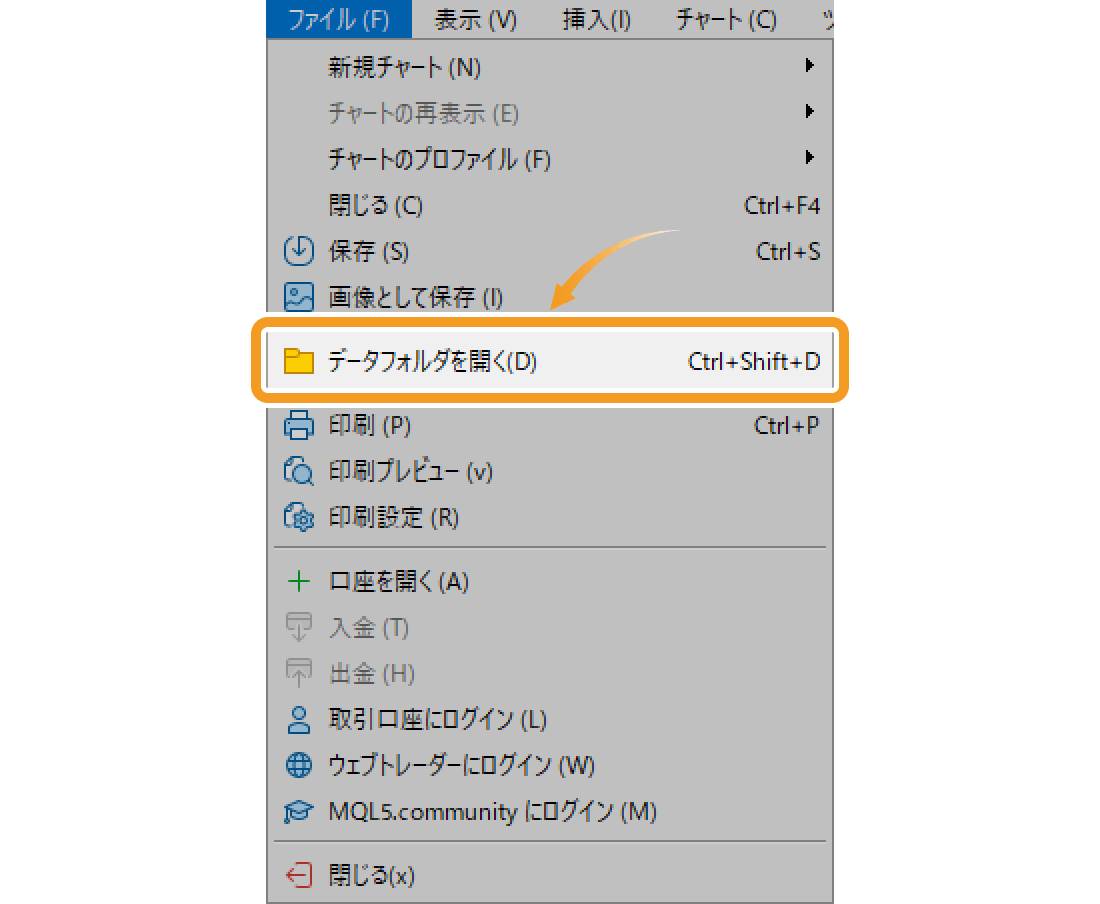Click the print settings gear icon
The width and height of the screenshot is (1100, 904).
tap(299, 518)
